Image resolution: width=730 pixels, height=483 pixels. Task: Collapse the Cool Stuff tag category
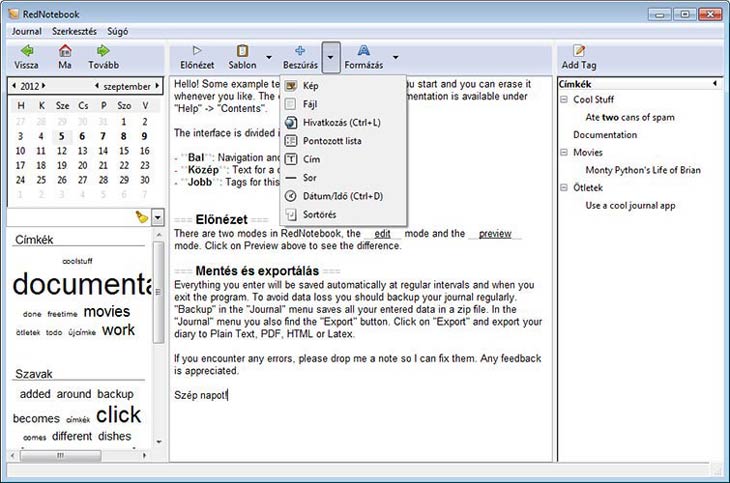(x=564, y=100)
